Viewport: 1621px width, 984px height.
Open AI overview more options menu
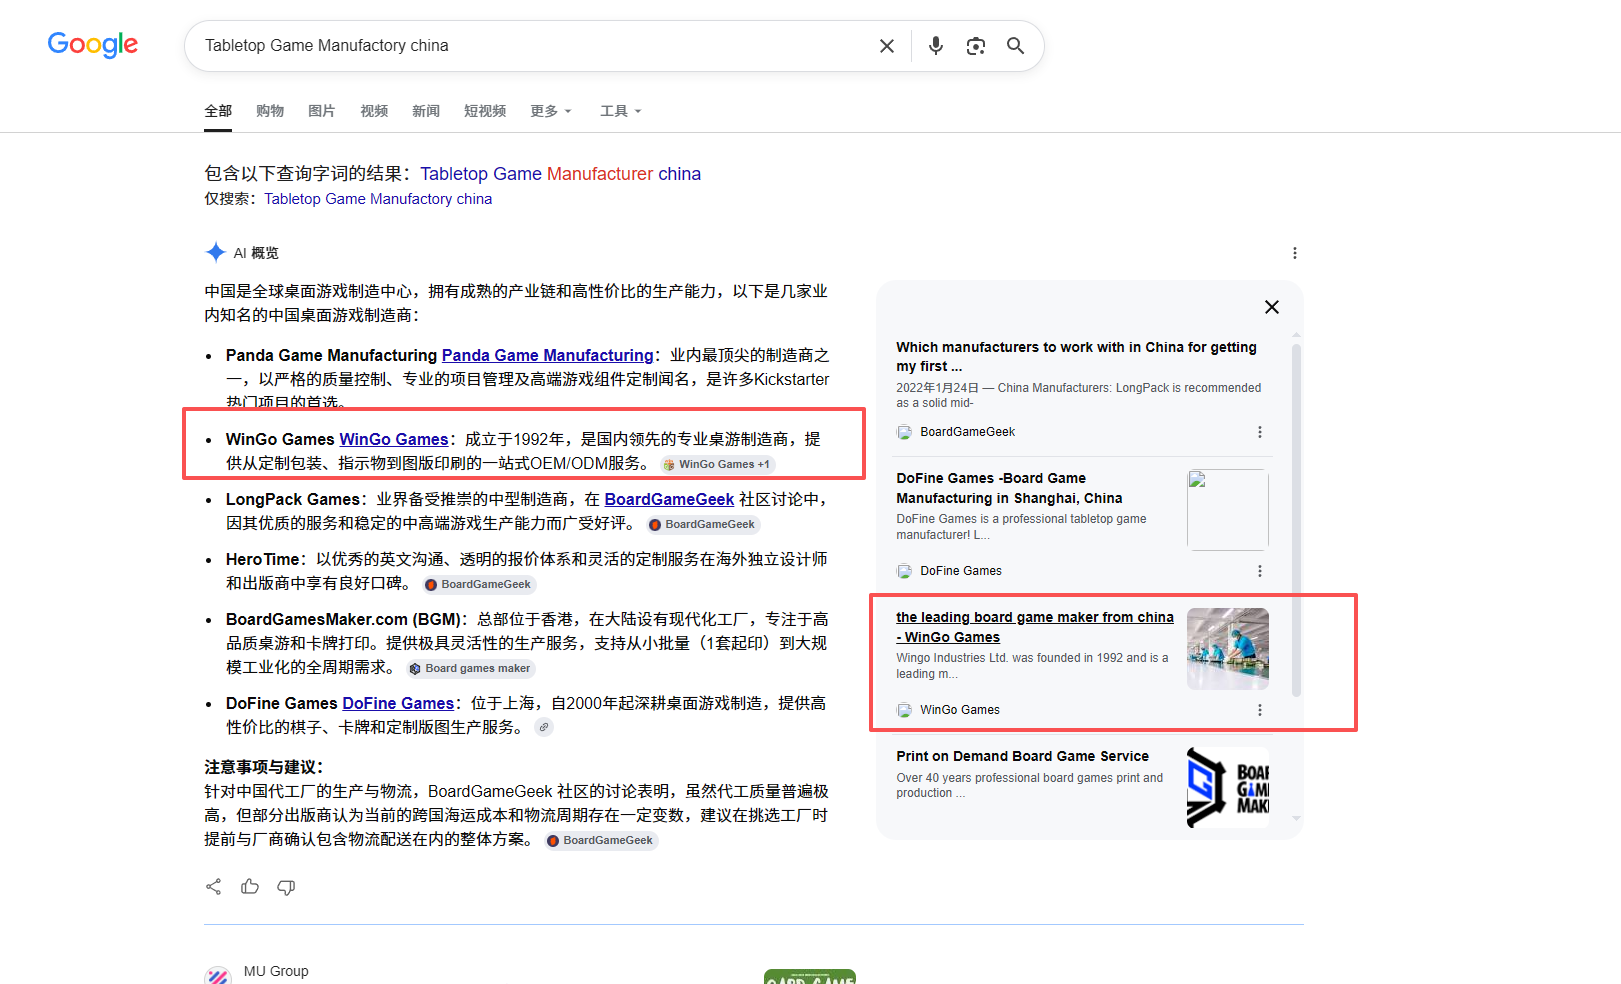(x=1294, y=253)
